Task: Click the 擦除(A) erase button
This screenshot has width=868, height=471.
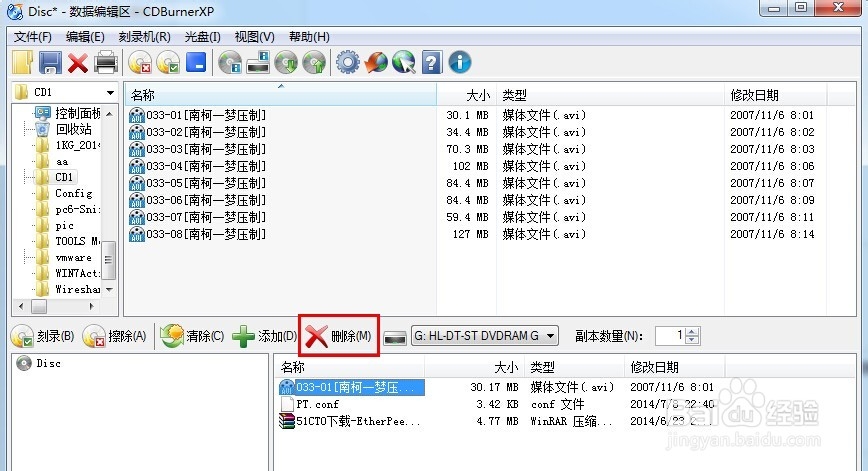Action: click(x=115, y=336)
